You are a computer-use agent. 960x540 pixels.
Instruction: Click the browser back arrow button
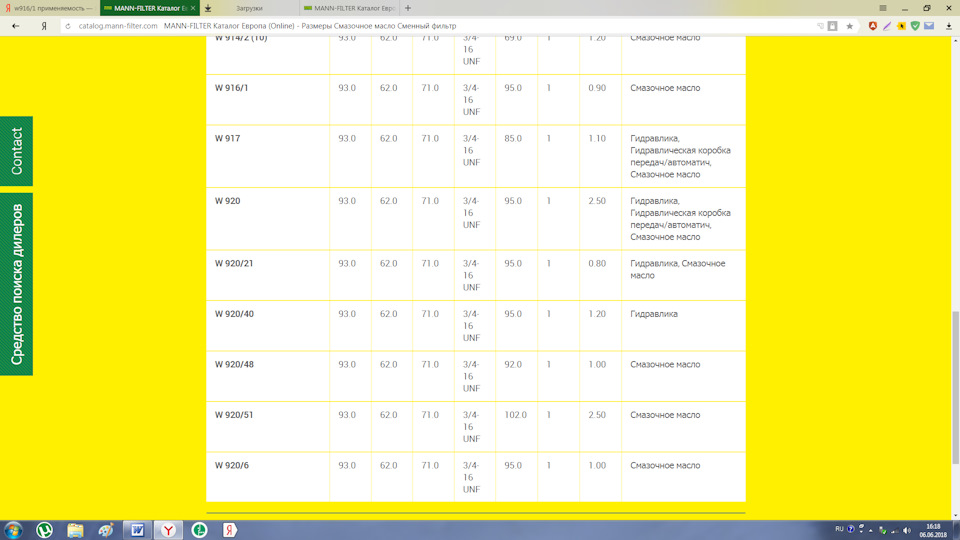tap(15, 26)
